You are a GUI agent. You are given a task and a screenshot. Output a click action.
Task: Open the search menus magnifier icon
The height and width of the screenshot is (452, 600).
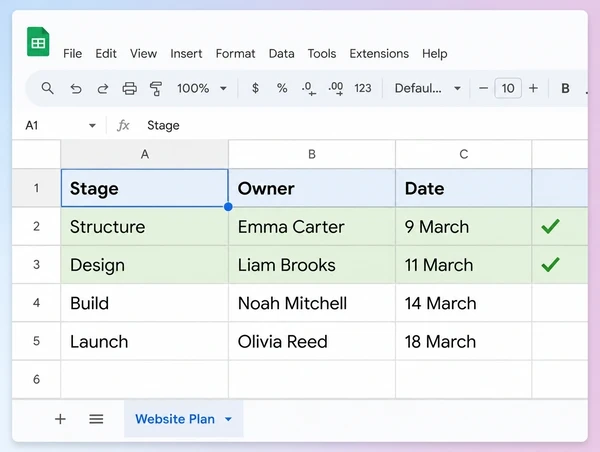click(47, 88)
